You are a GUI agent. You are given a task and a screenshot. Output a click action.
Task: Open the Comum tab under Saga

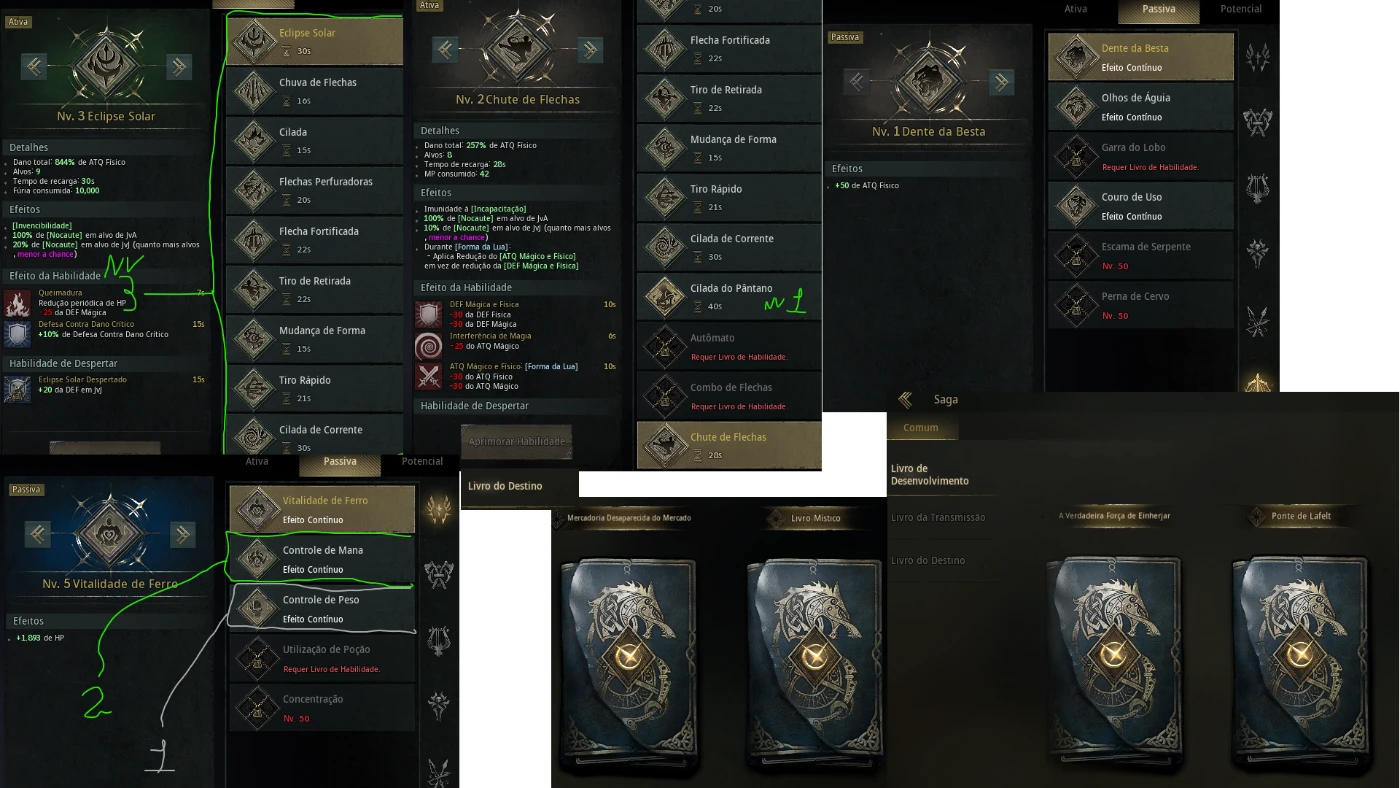[x=921, y=427]
